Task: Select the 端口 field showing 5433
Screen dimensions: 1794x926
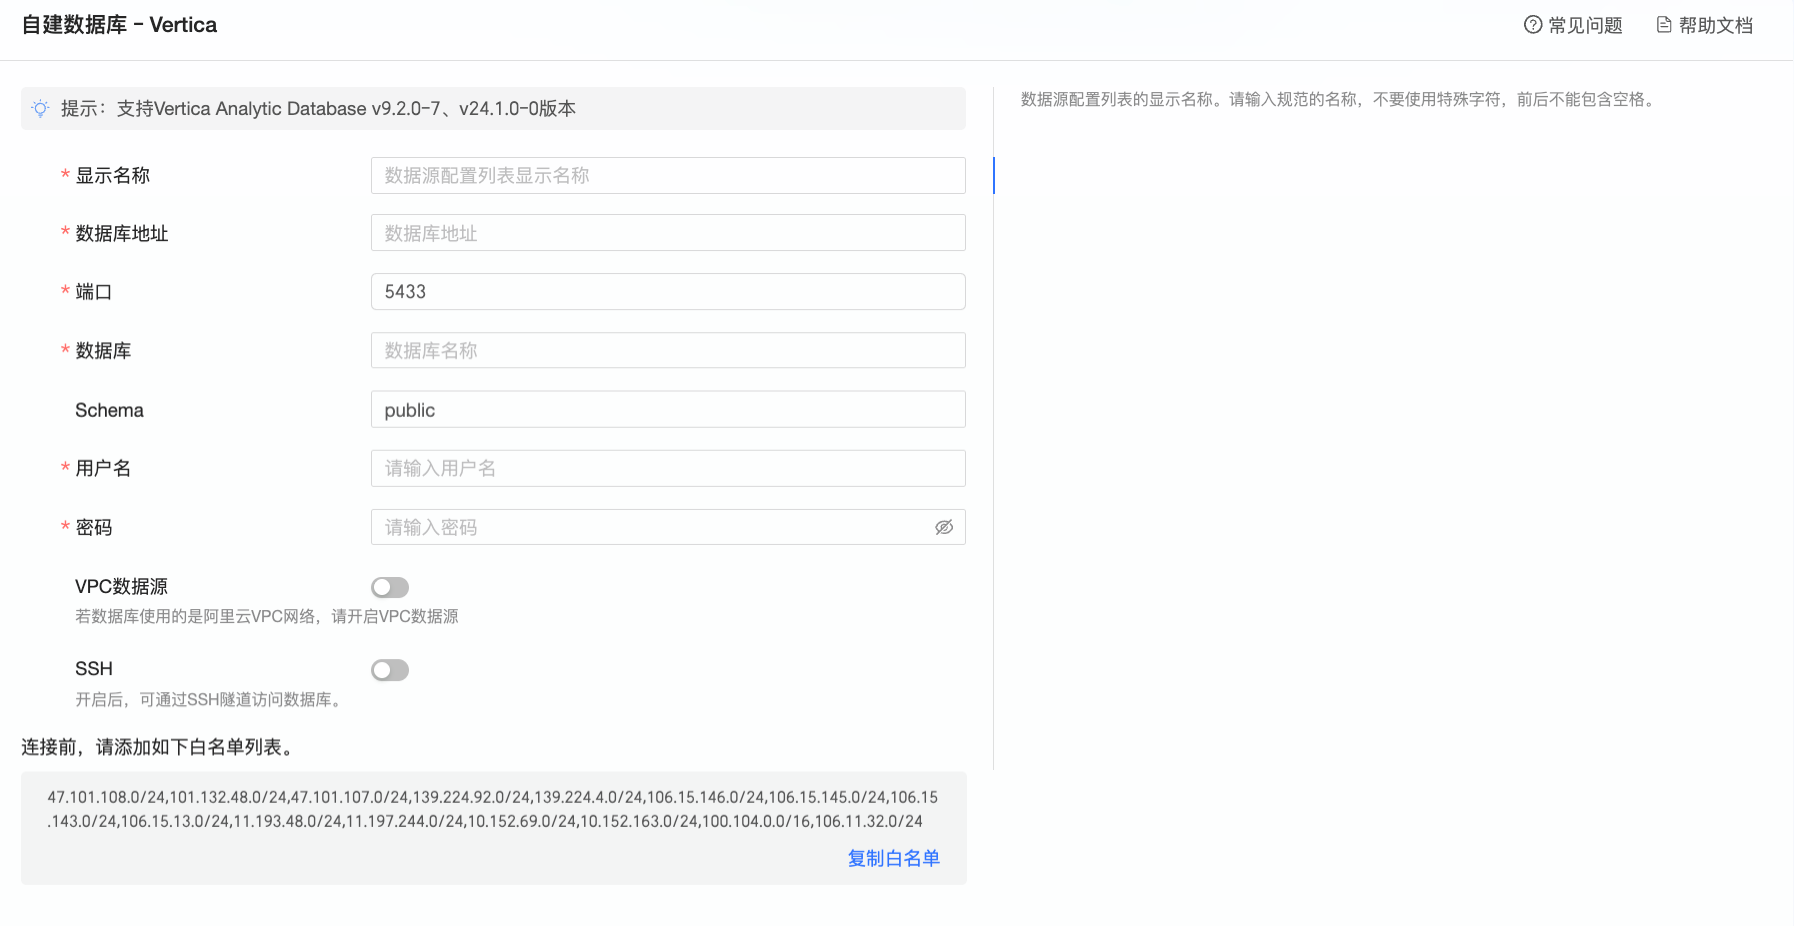Action: 668,291
